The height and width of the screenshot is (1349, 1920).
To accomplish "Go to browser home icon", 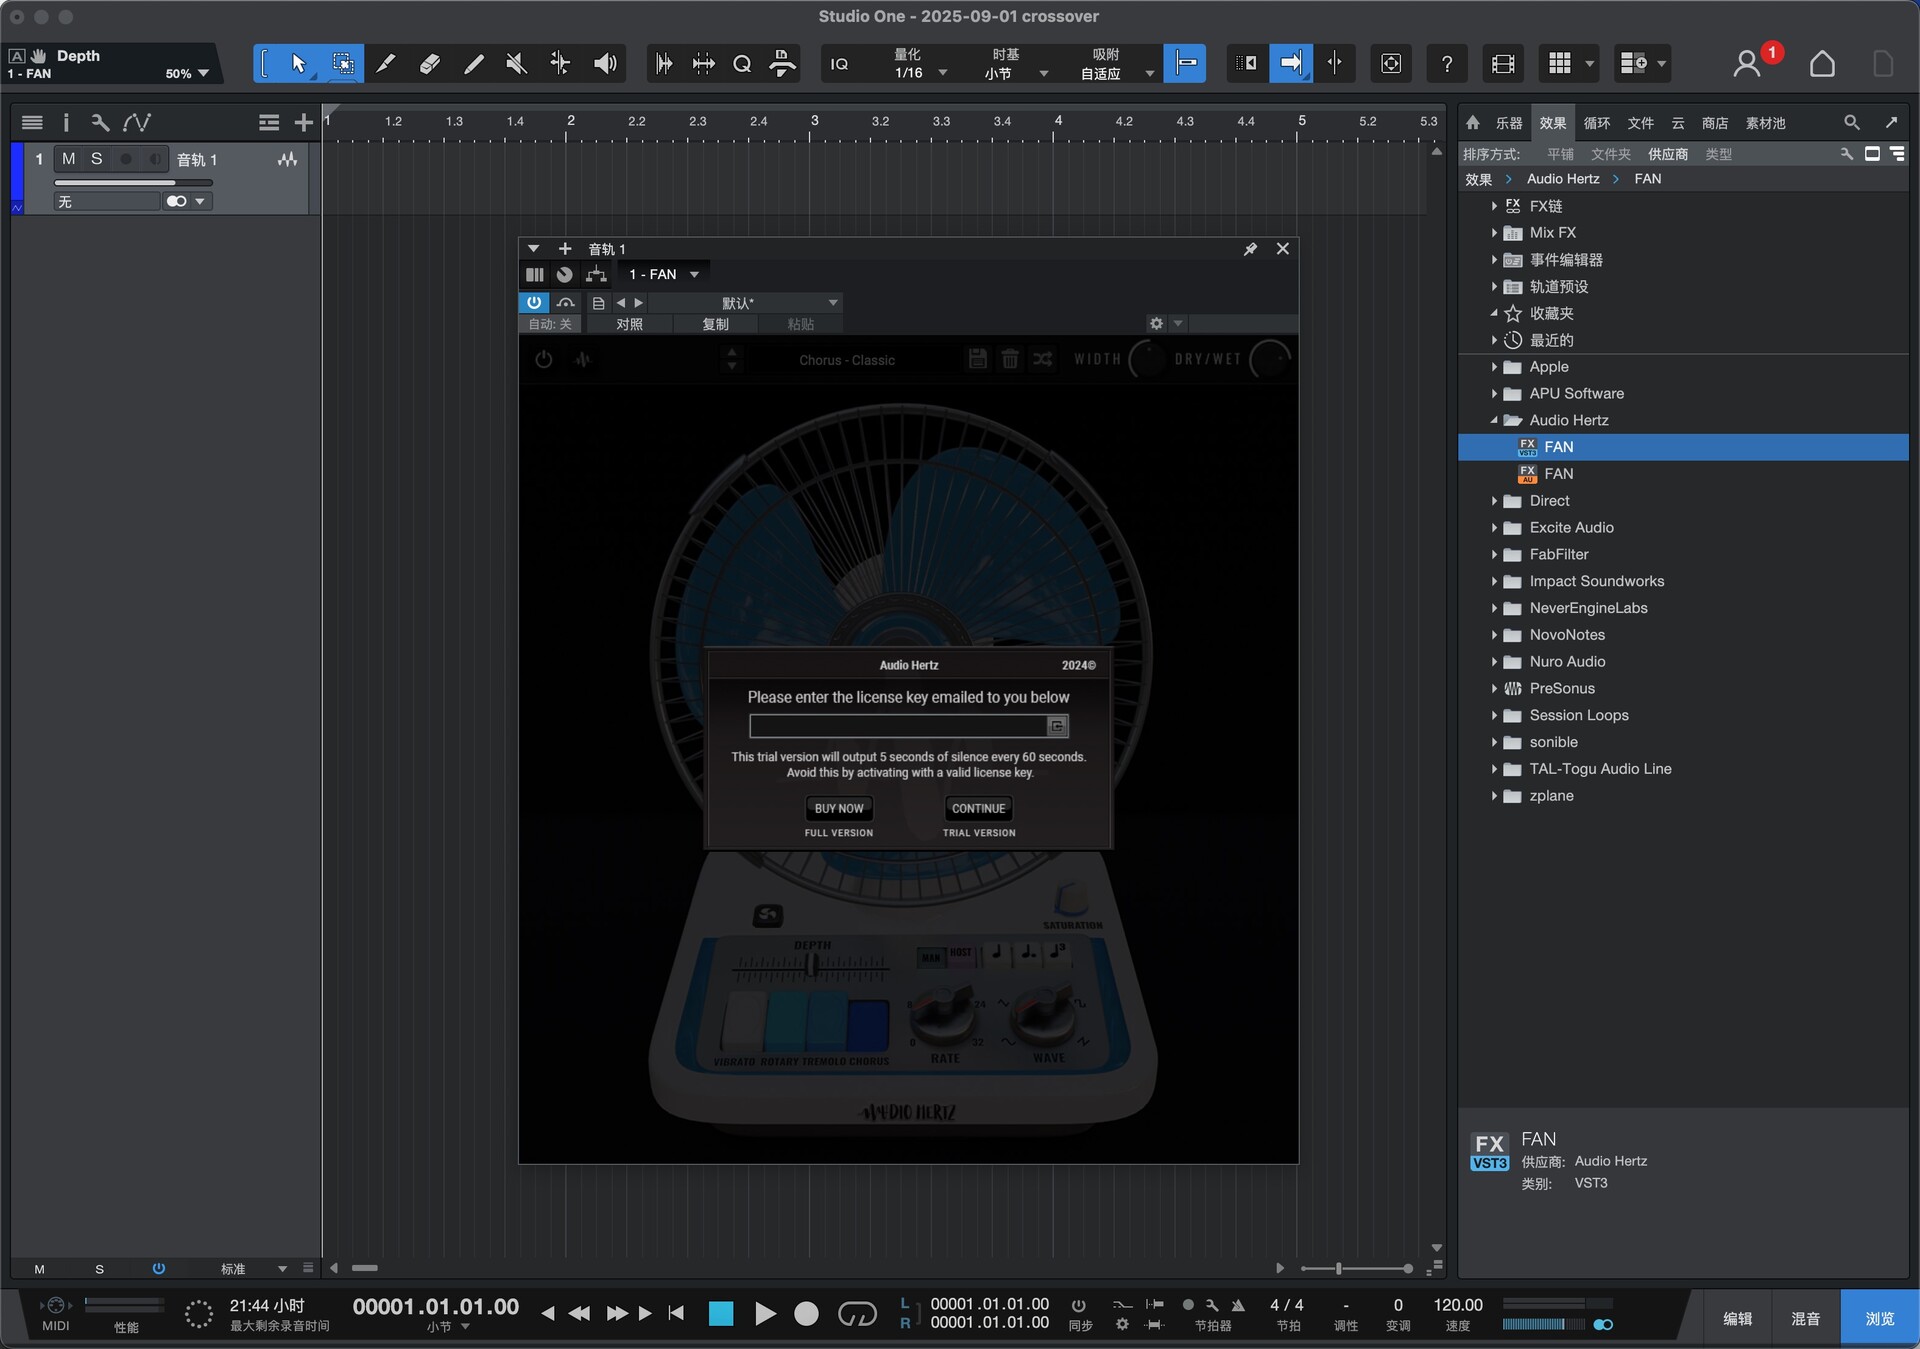I will [x=1472, y=122].
